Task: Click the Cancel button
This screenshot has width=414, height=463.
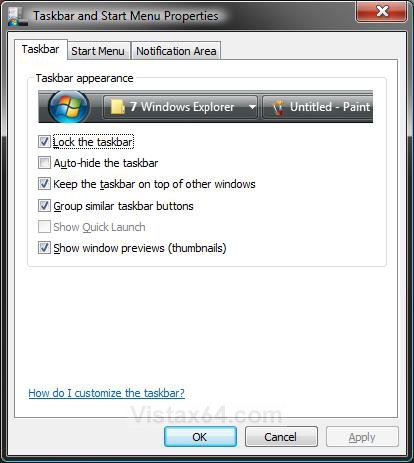Action: (x=281, y=437)
